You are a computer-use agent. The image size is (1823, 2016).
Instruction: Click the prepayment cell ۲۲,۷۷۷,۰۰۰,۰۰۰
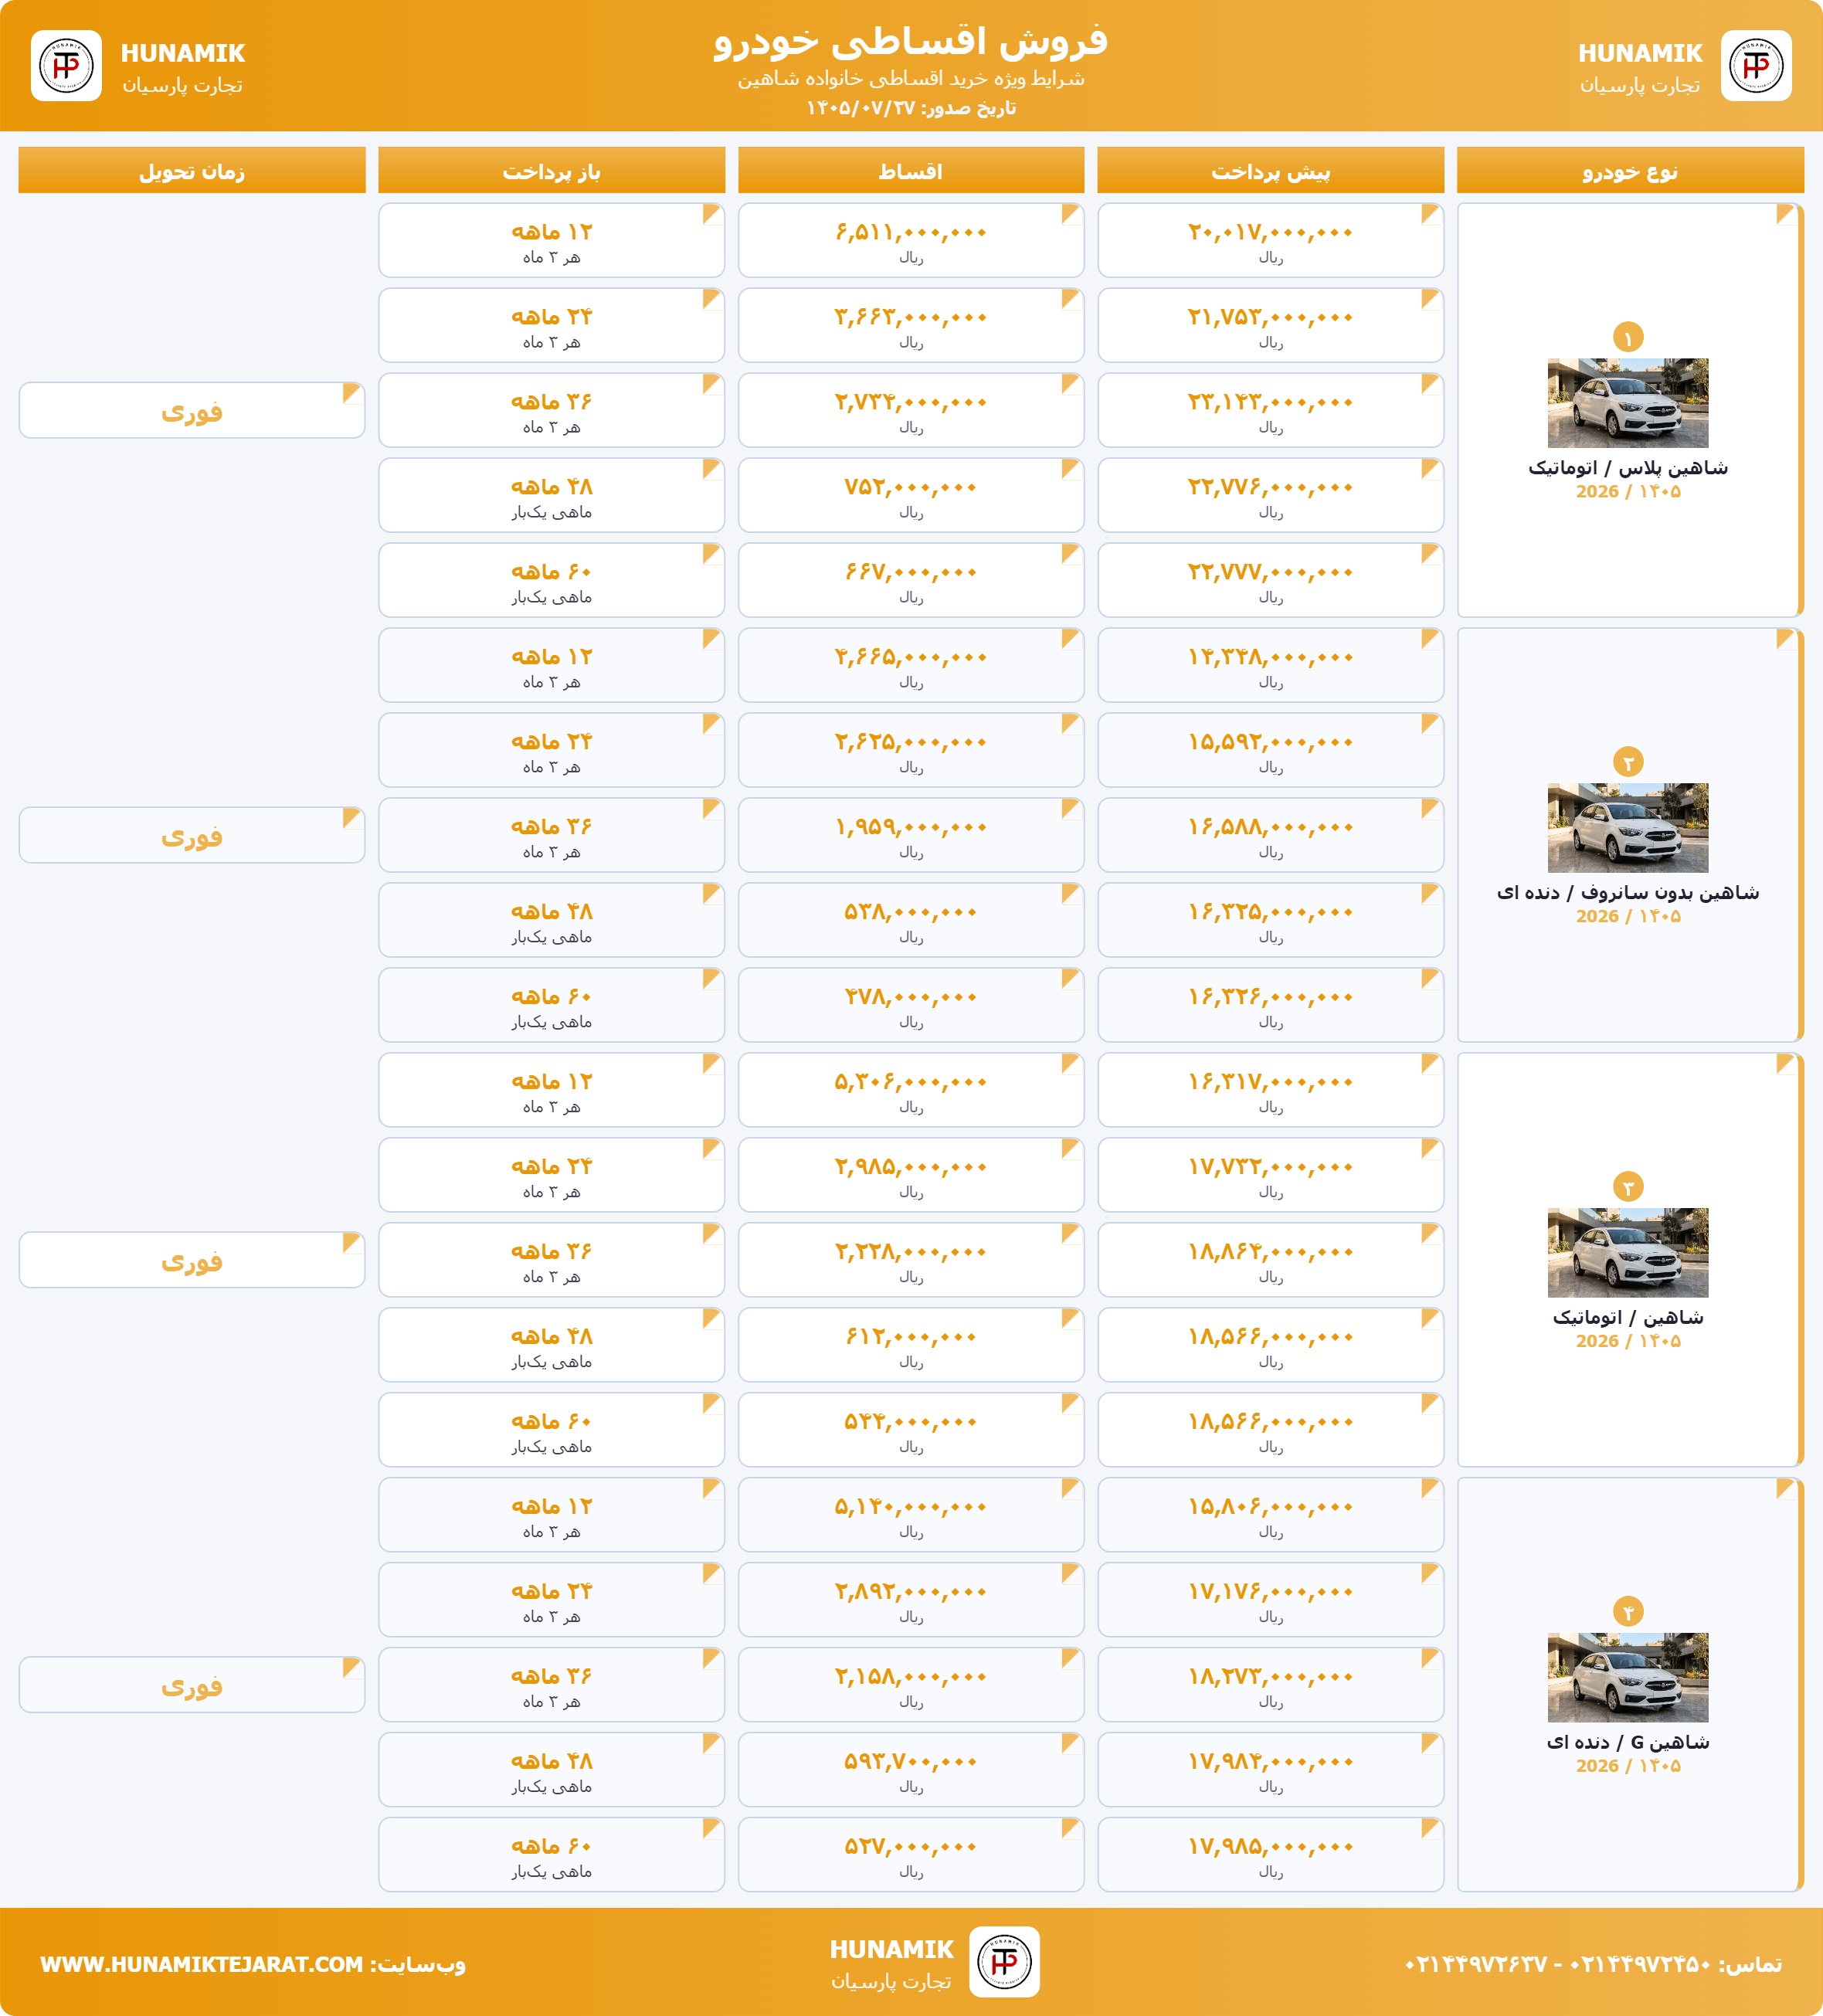(x=1270, y=581)
